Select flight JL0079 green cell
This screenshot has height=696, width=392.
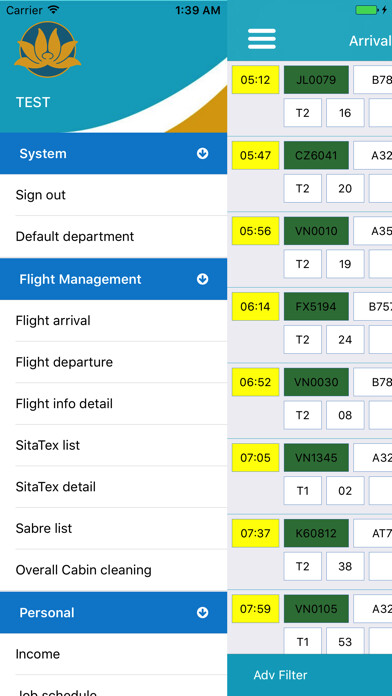[316, 80]
